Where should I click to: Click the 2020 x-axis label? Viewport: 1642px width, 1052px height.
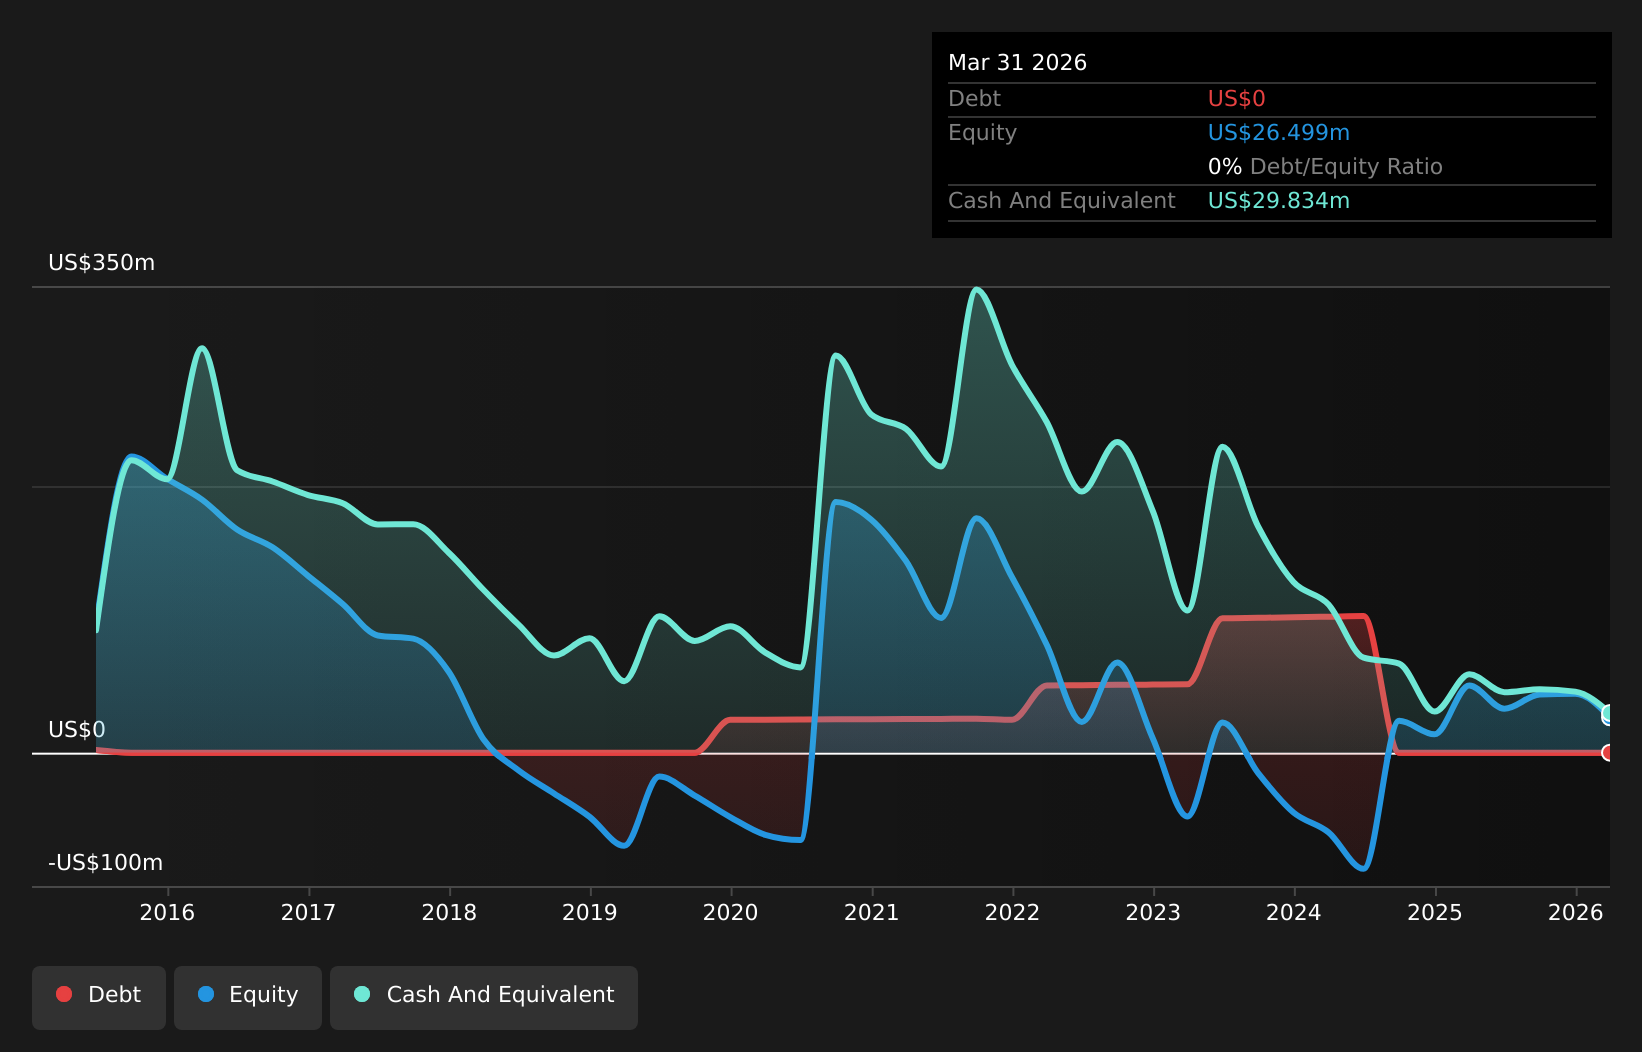point(731,912)
